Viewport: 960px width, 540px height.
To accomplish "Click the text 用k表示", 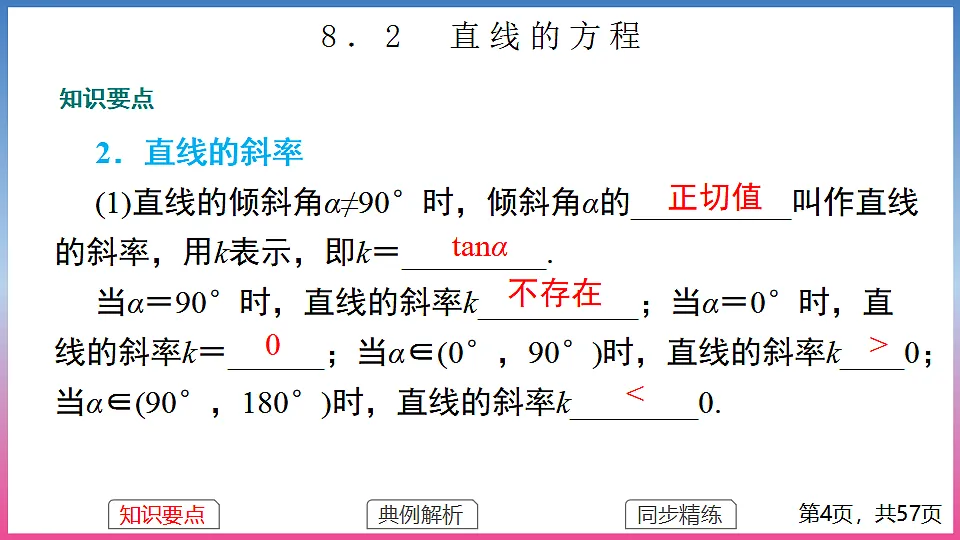I will [237, 252].
